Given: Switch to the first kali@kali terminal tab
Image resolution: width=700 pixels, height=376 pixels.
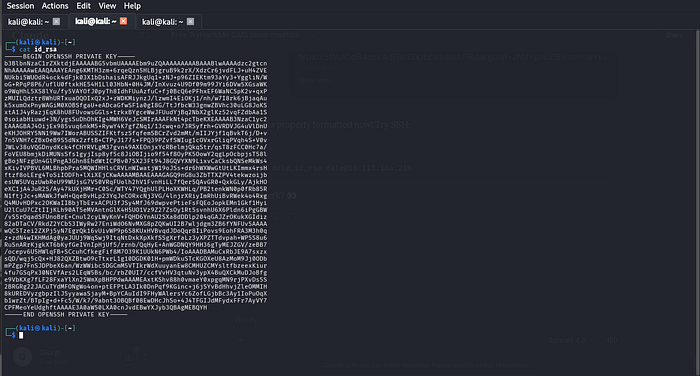Looking at the screenshot, I should click(29, 21).
